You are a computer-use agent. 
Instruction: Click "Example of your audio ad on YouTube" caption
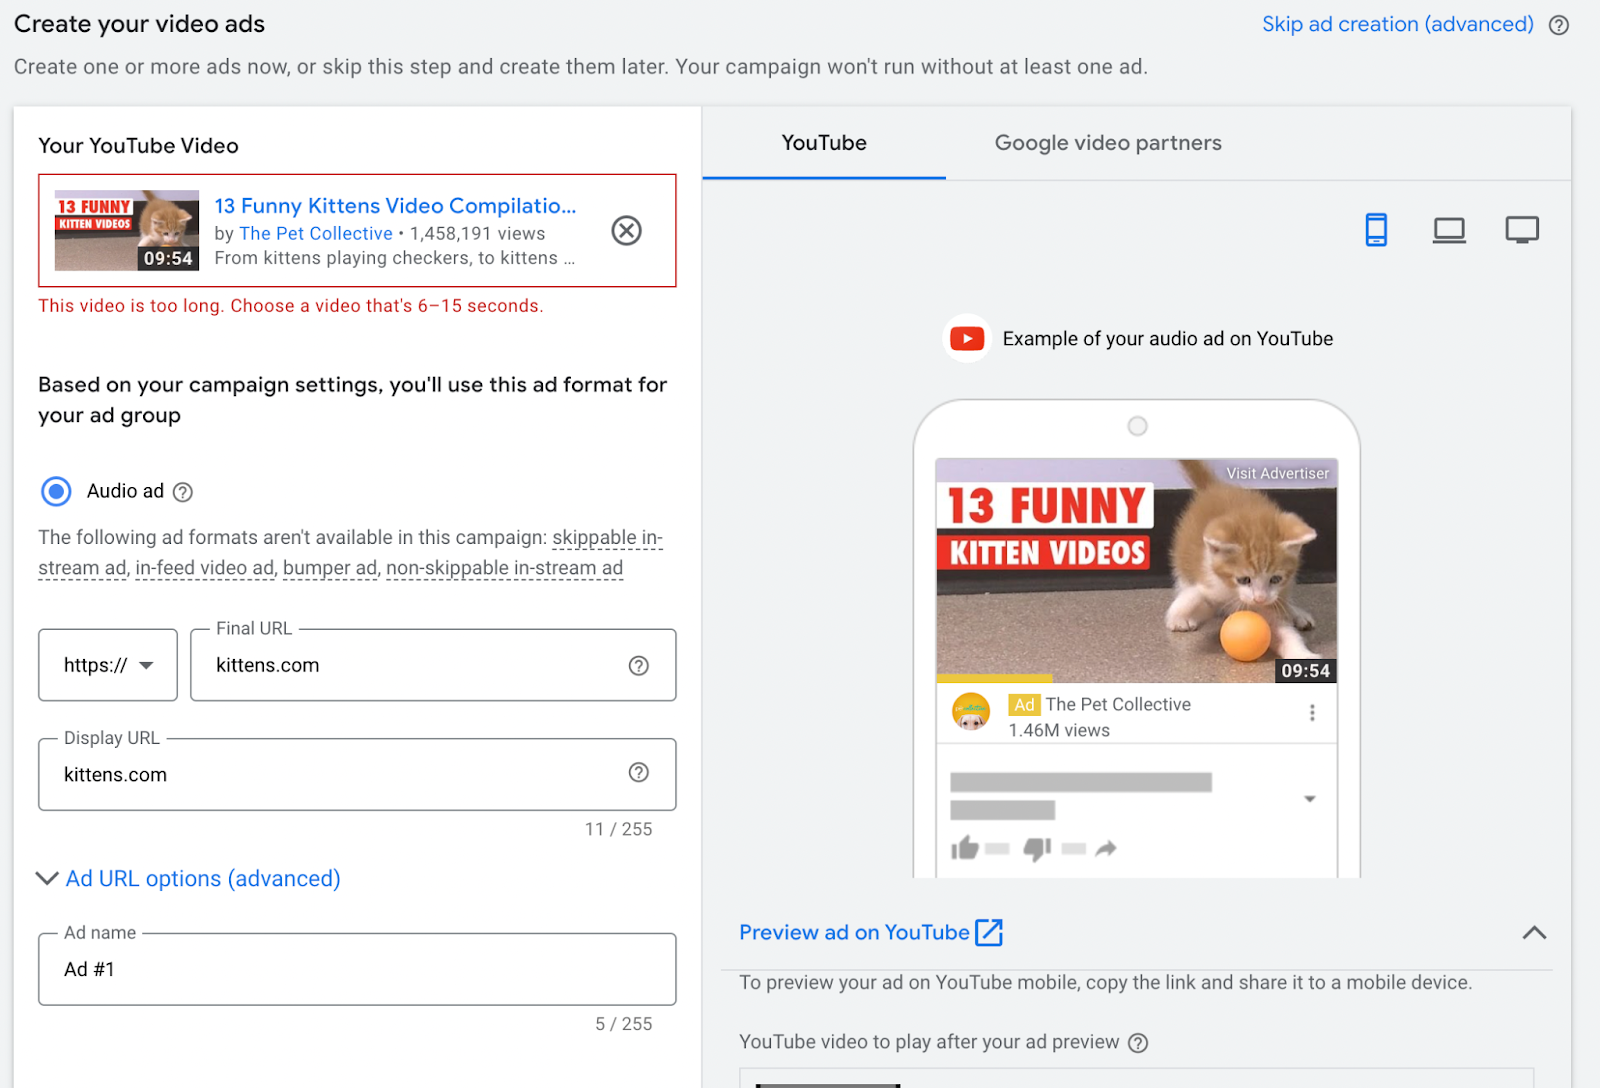(1168, 339)
